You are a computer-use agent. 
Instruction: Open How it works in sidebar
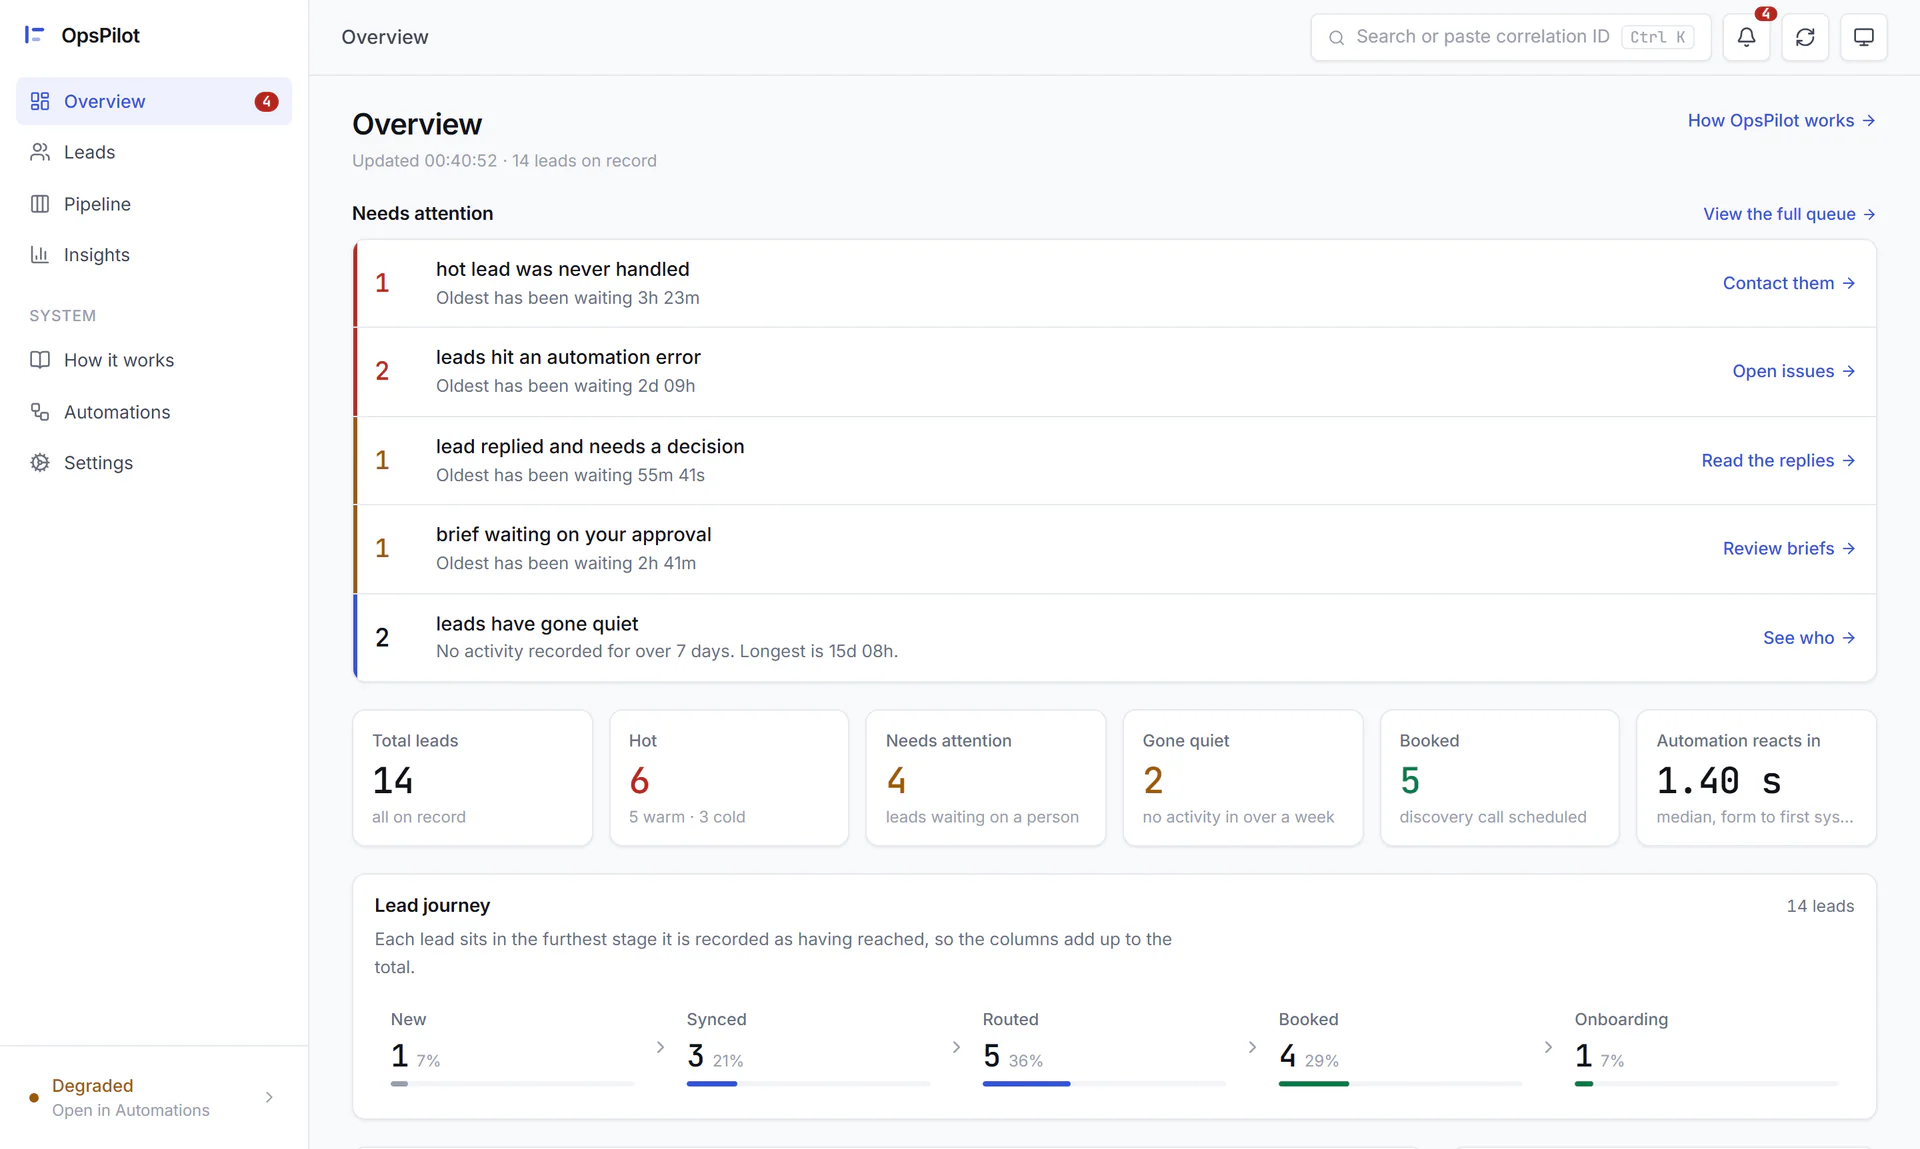click(x=154, y=360)
